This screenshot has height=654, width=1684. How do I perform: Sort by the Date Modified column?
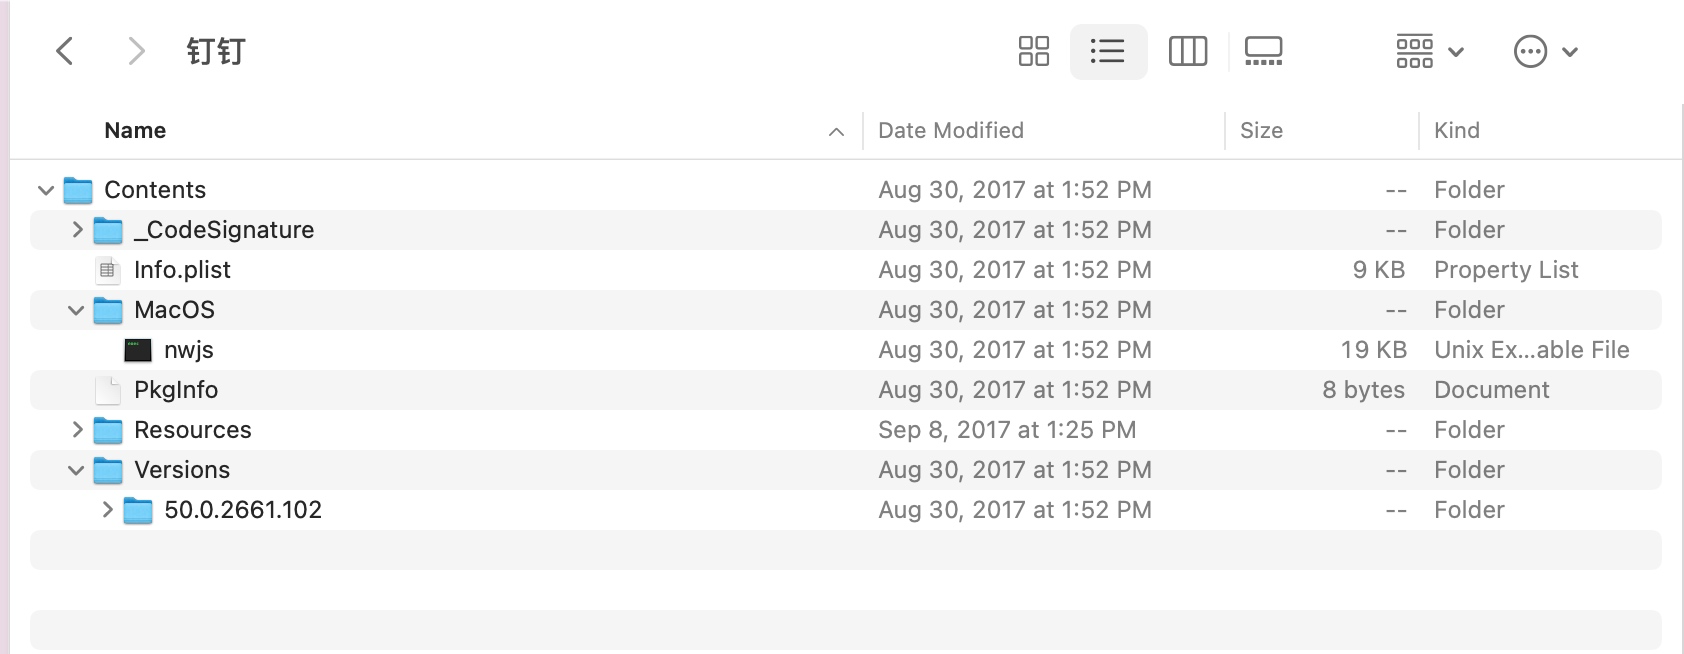click(950, 130)
